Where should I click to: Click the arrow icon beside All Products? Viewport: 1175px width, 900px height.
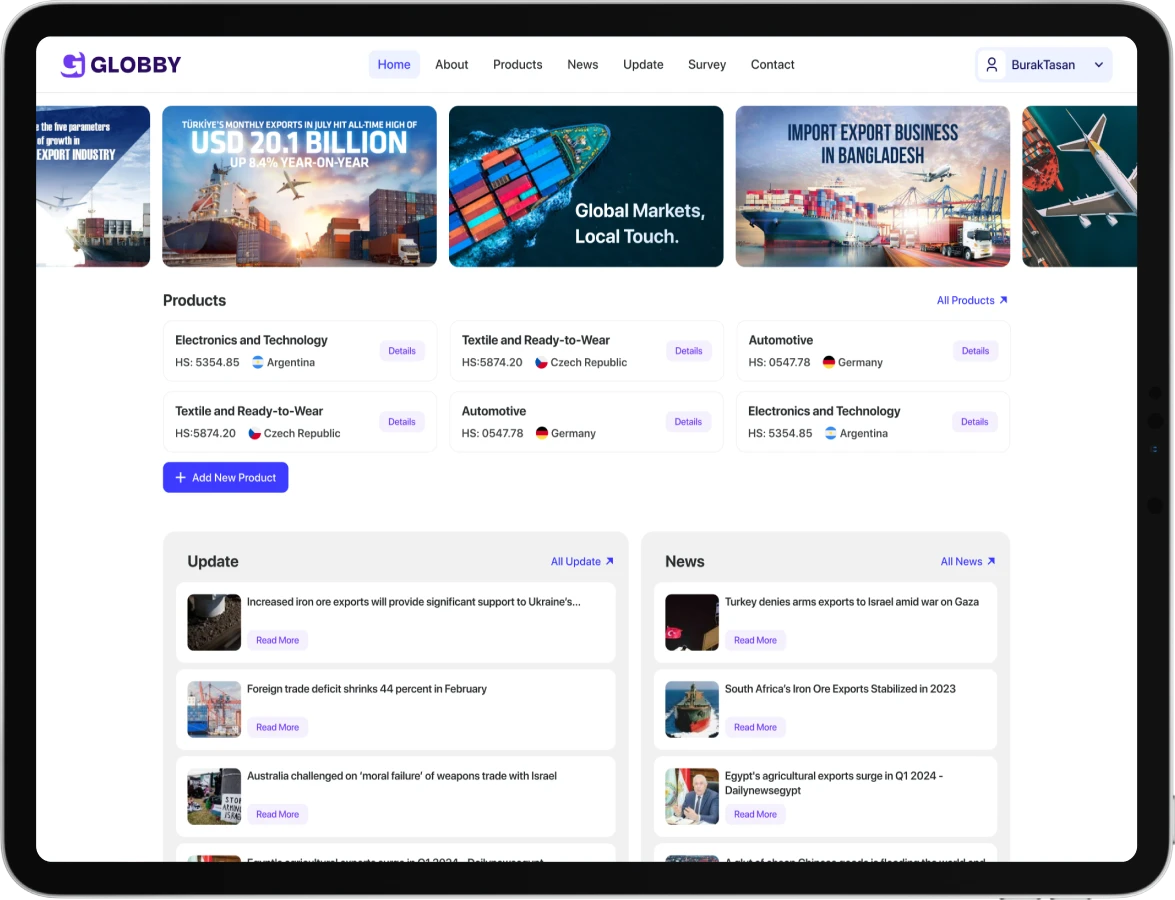pyautogui.click(x=1003, y=300)
